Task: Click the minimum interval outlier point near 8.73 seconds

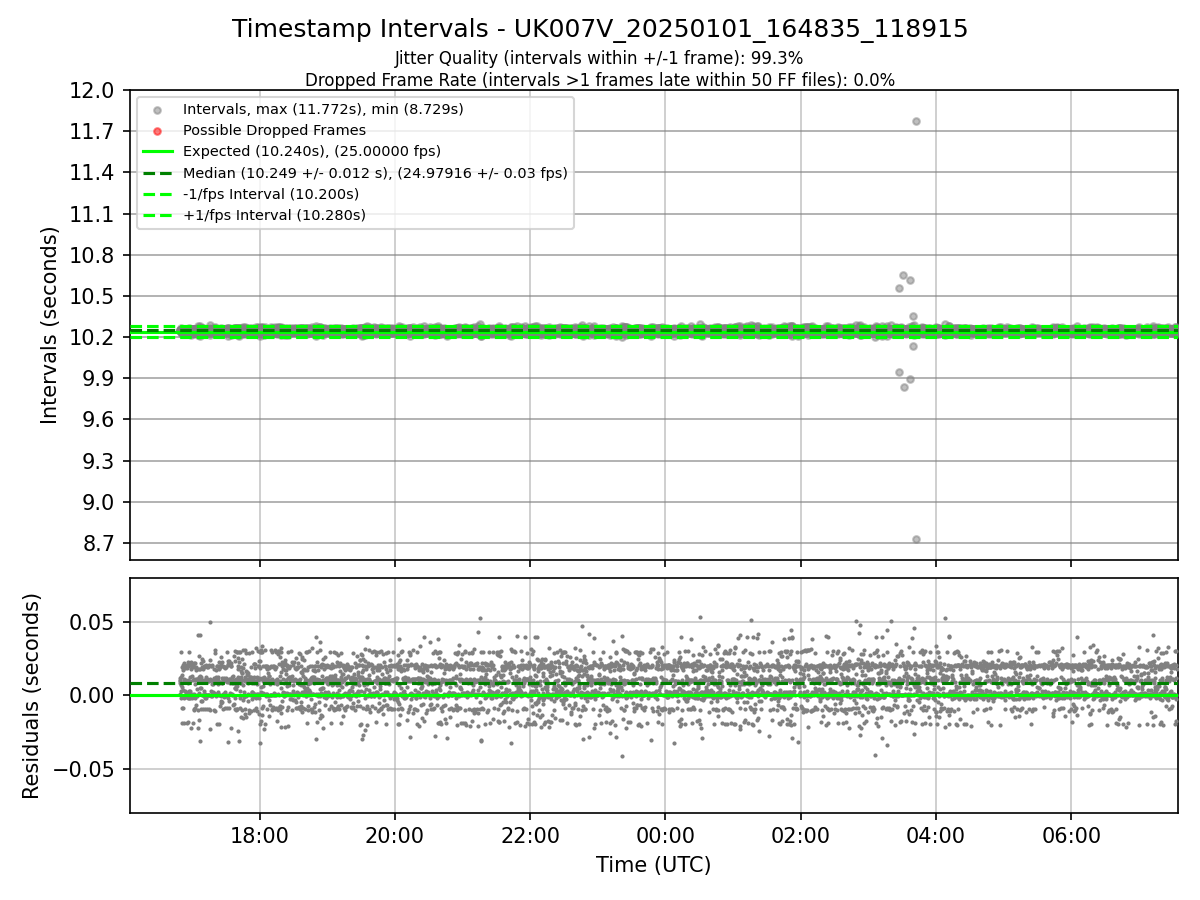Action: tap(916, 539)
